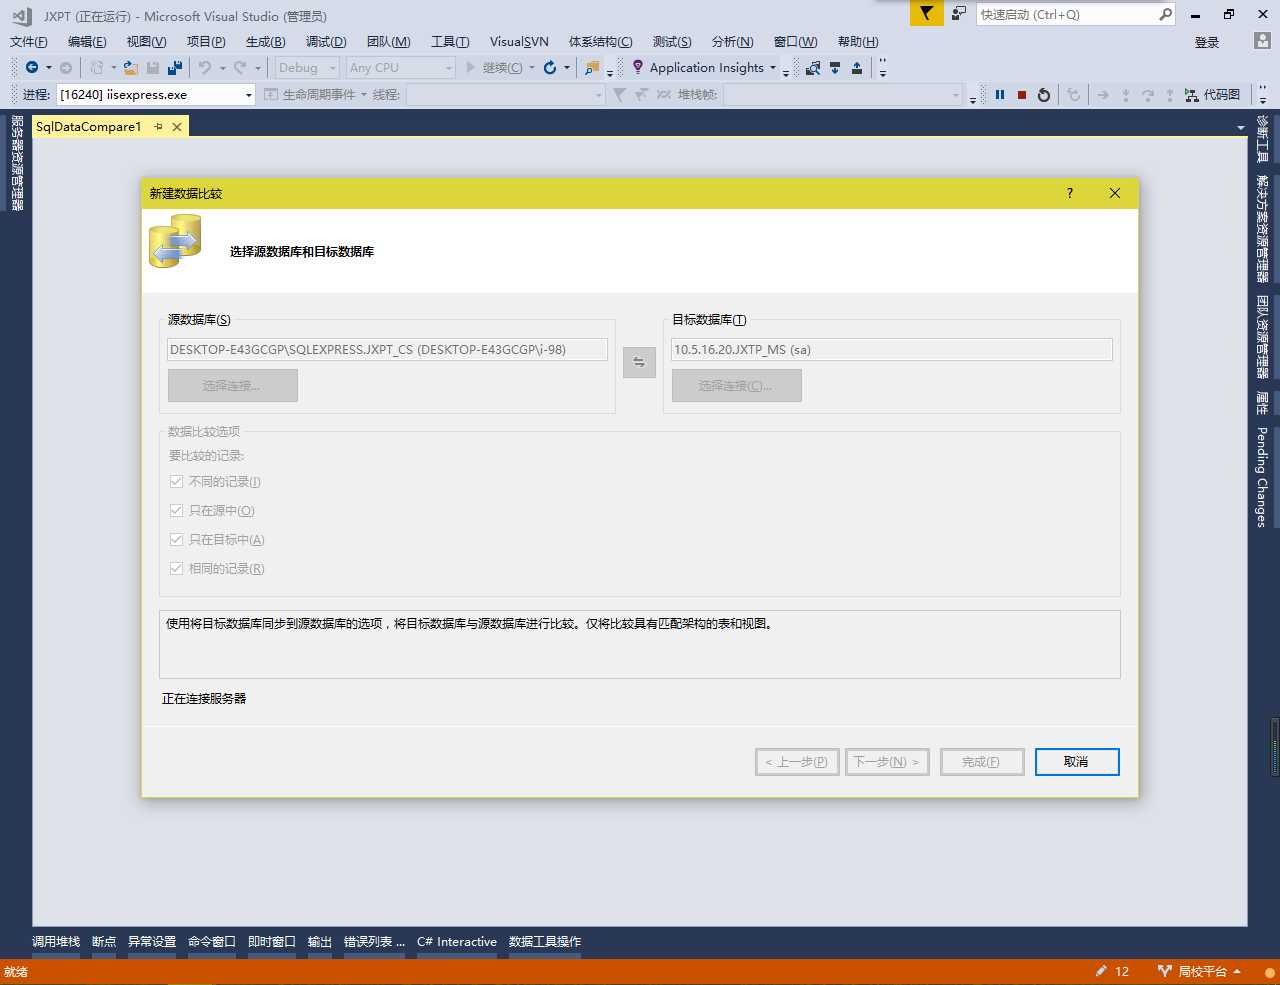Click the refresh browser icon after 继续
Viewport: 1280px width, 985px height.
pyautogui.click(x=550, y=67)
